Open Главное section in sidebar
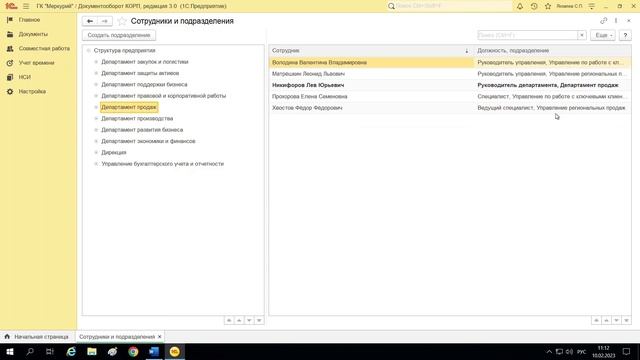 click(29, 20)
